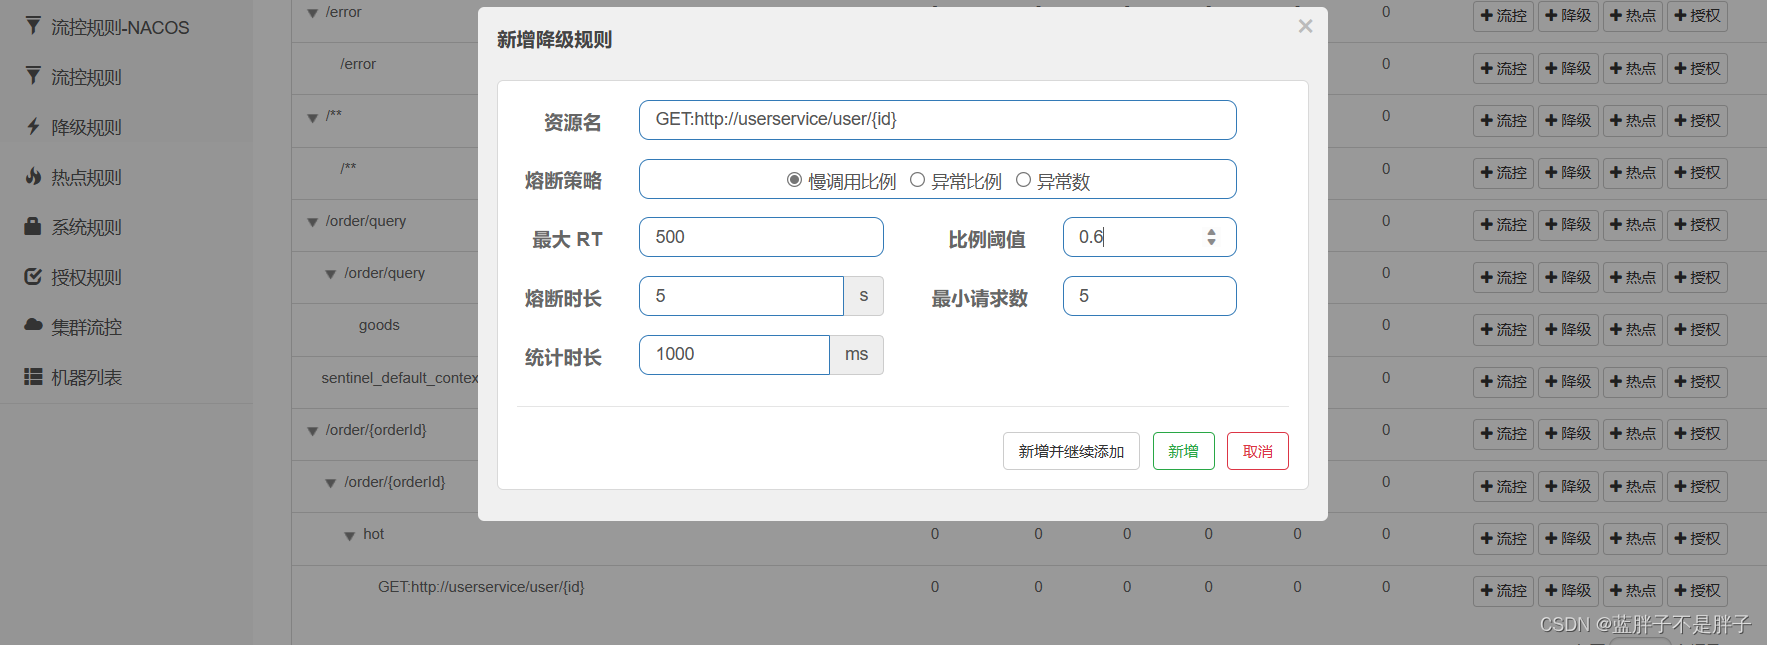
Task: Click the 统计时长 input field
Action: (734, 355)
